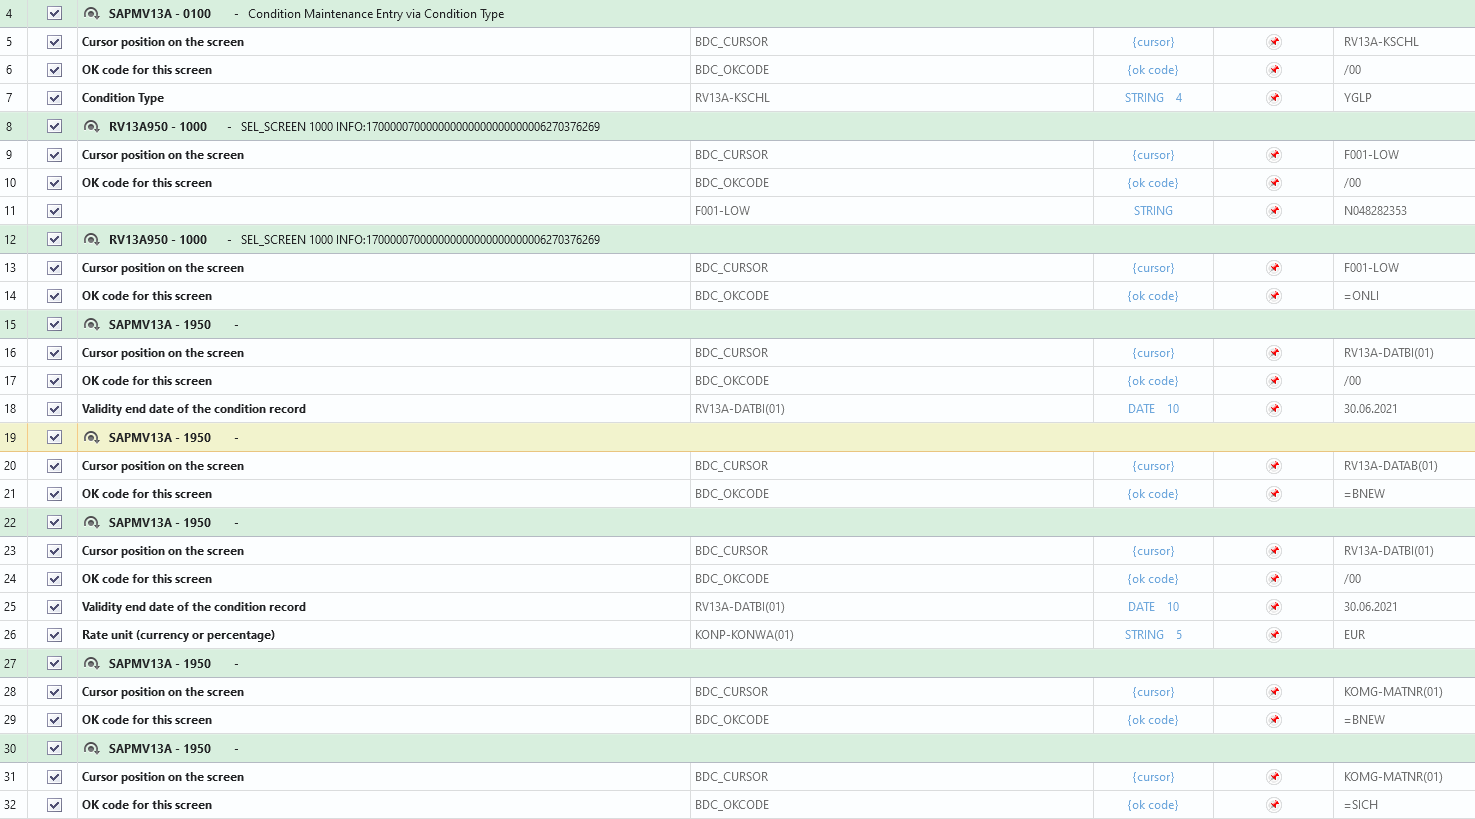1475x819 pixels.
Task: Click the pin icon in row 18
Action: tap(1274, 409)
